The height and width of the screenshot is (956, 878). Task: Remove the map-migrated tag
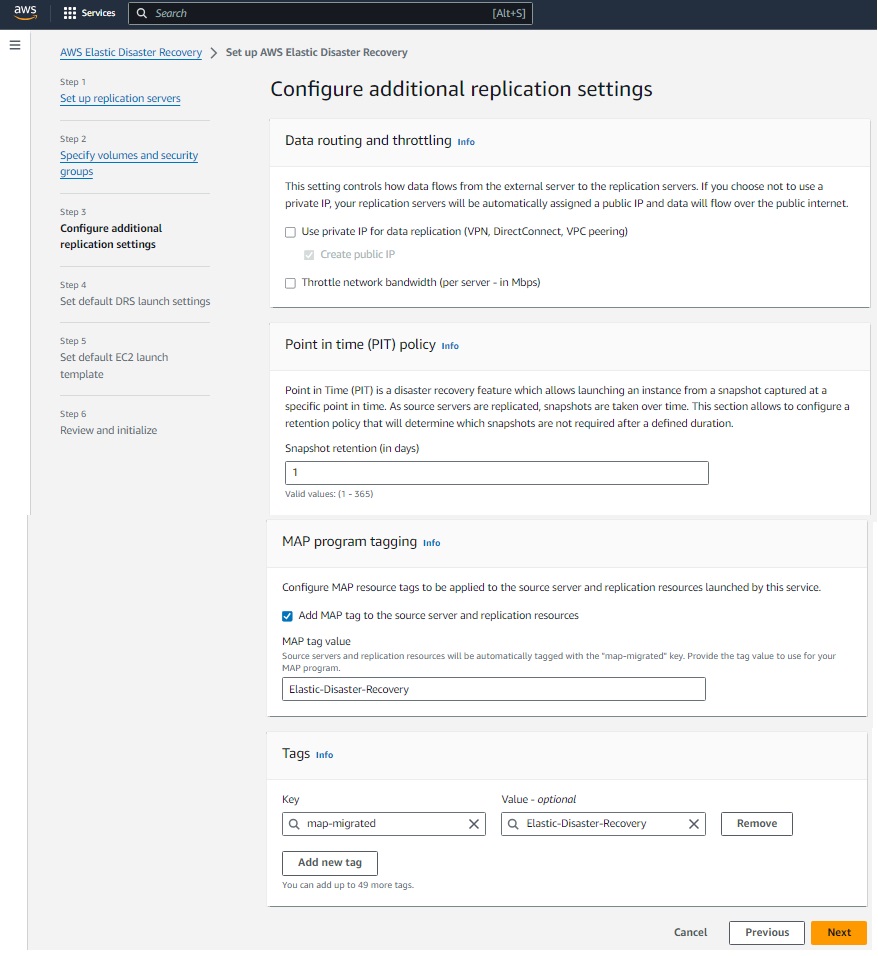click(756, 824)
